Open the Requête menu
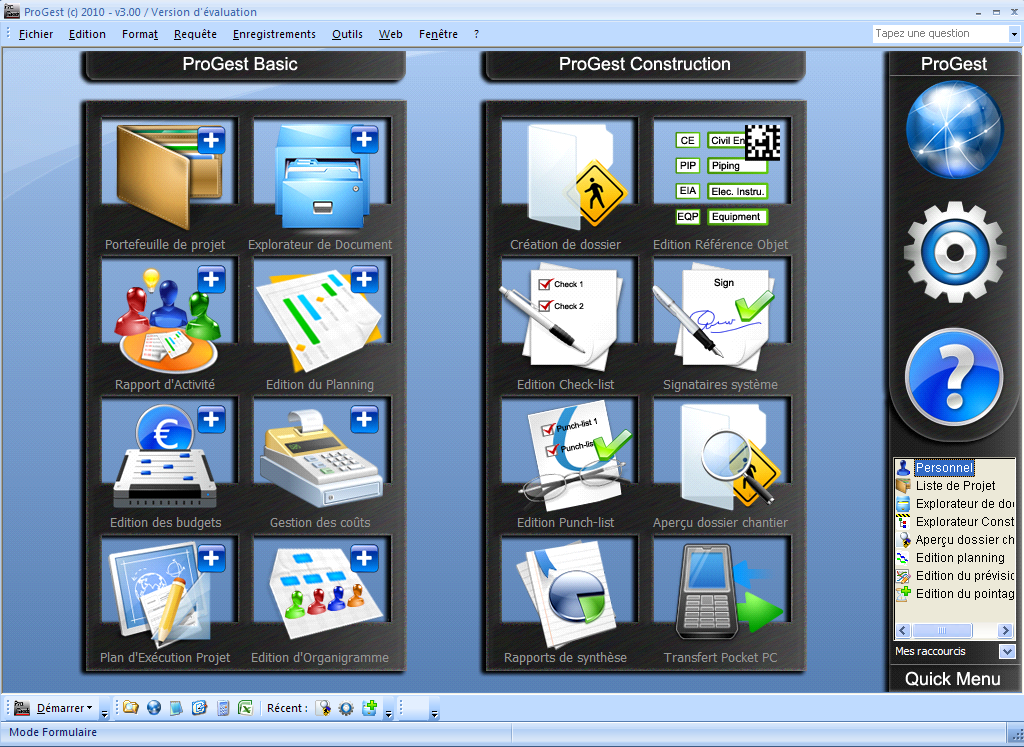1024x747 pixels. pyautogui.click(x=195, y=34)
